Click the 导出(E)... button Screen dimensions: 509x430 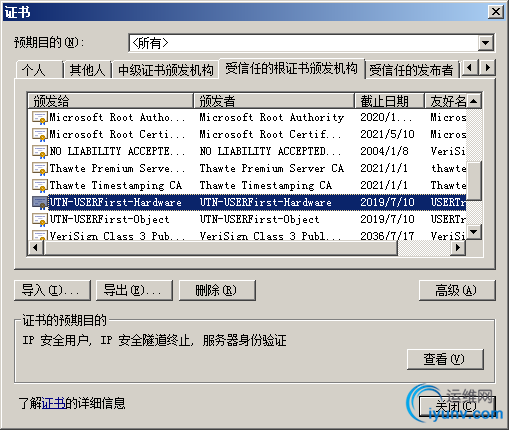(x=134, y=290)
